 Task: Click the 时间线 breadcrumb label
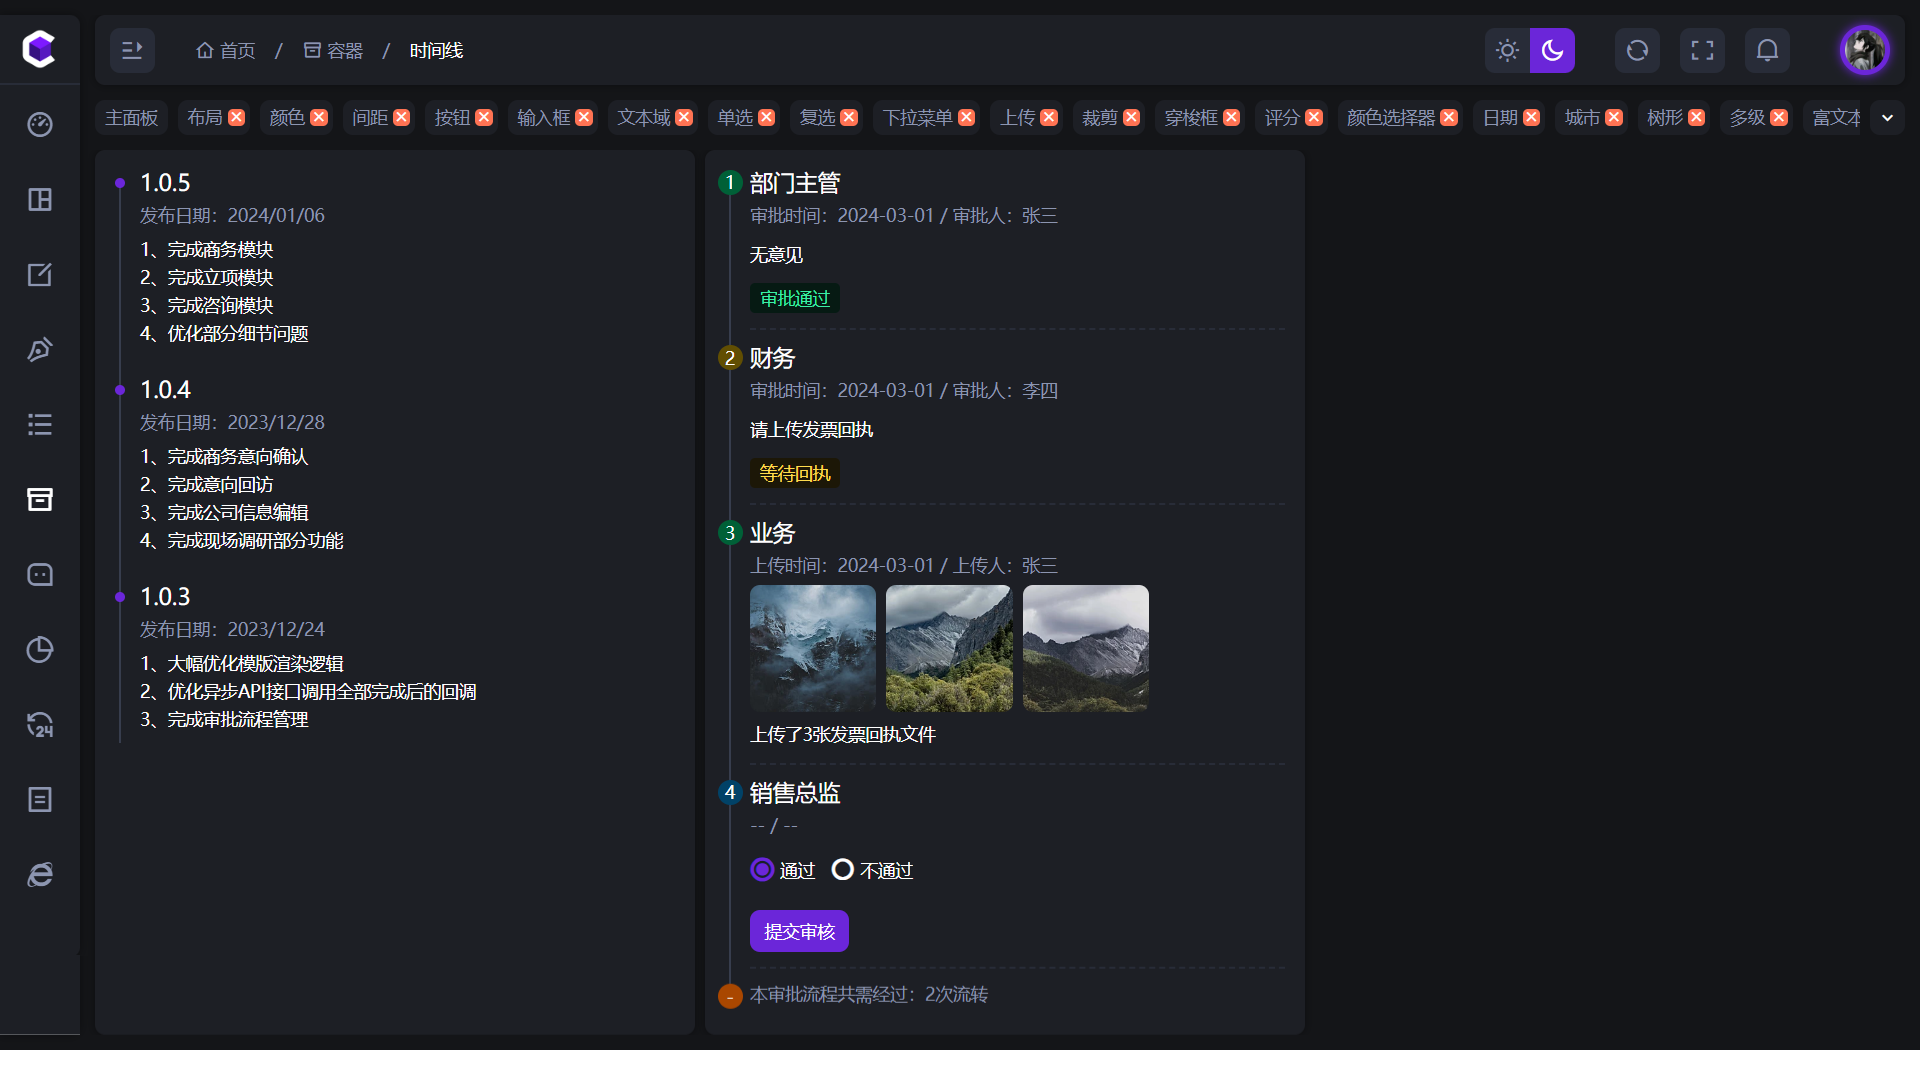pyautogui.click(x=436, y=50)
